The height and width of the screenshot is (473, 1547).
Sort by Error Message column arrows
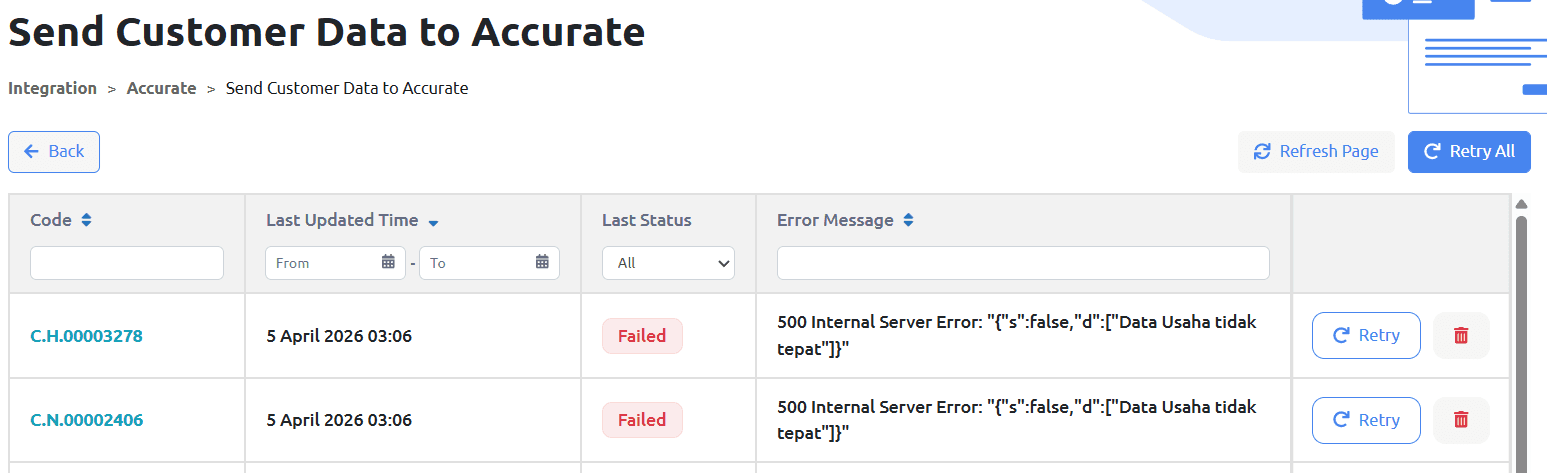(908, 220)
